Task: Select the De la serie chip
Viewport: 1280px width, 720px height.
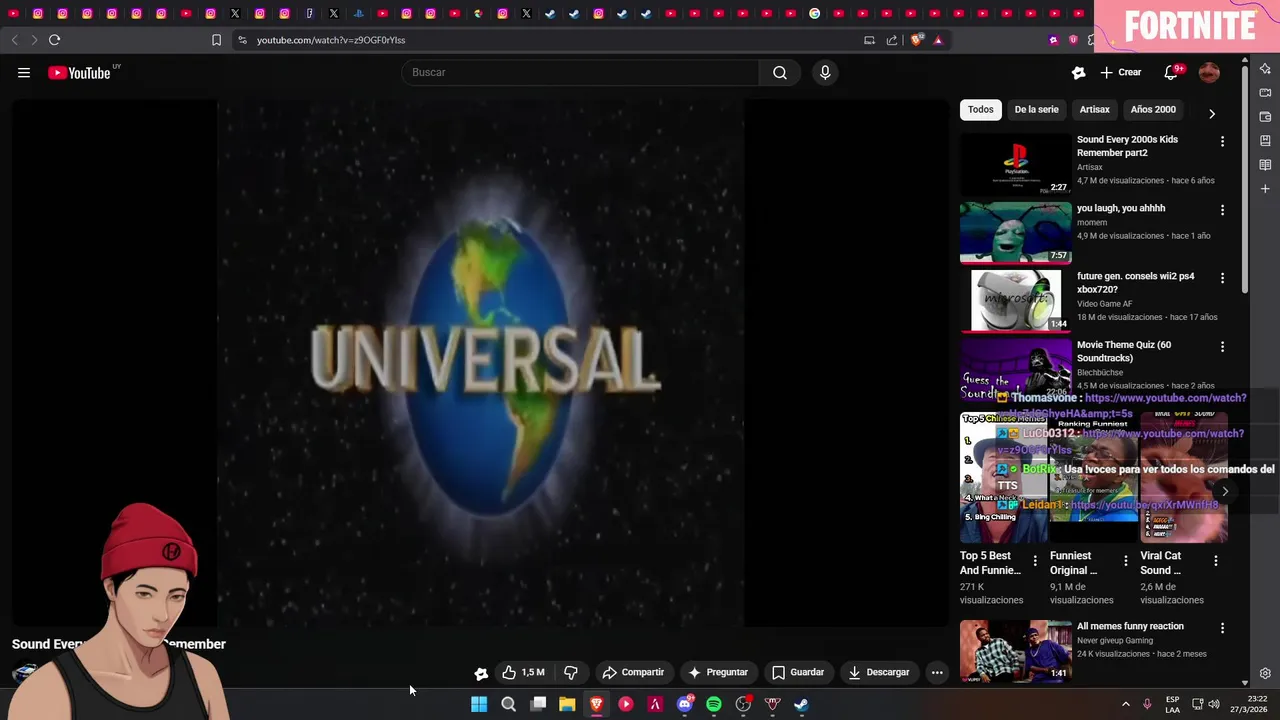Action: (x=1036, y=110)
